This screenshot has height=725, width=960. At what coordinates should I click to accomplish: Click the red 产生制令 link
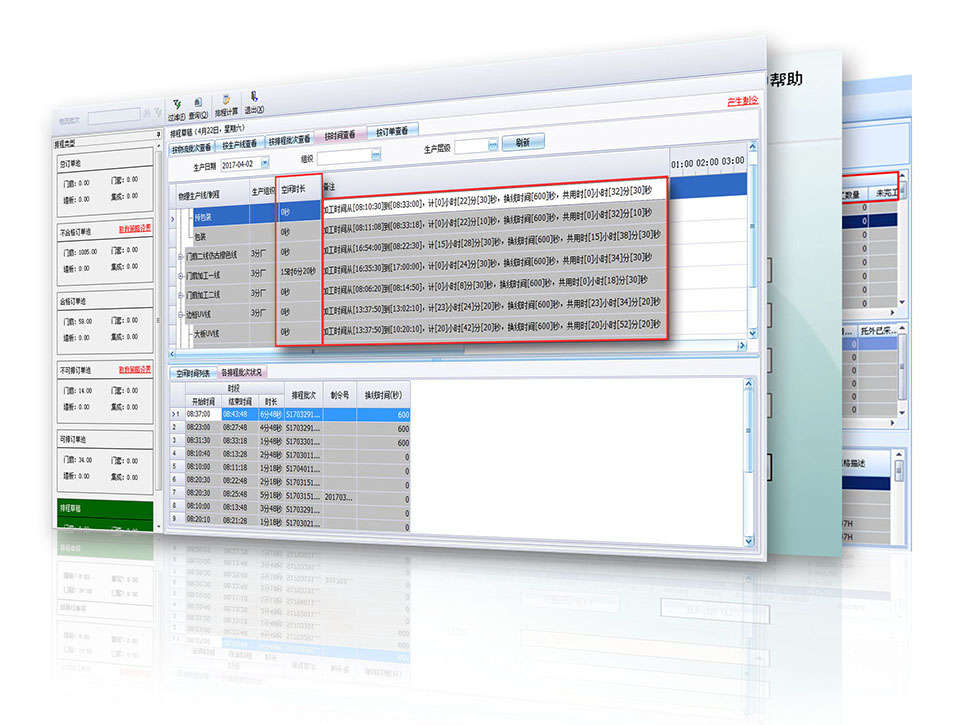coord(742,100)
